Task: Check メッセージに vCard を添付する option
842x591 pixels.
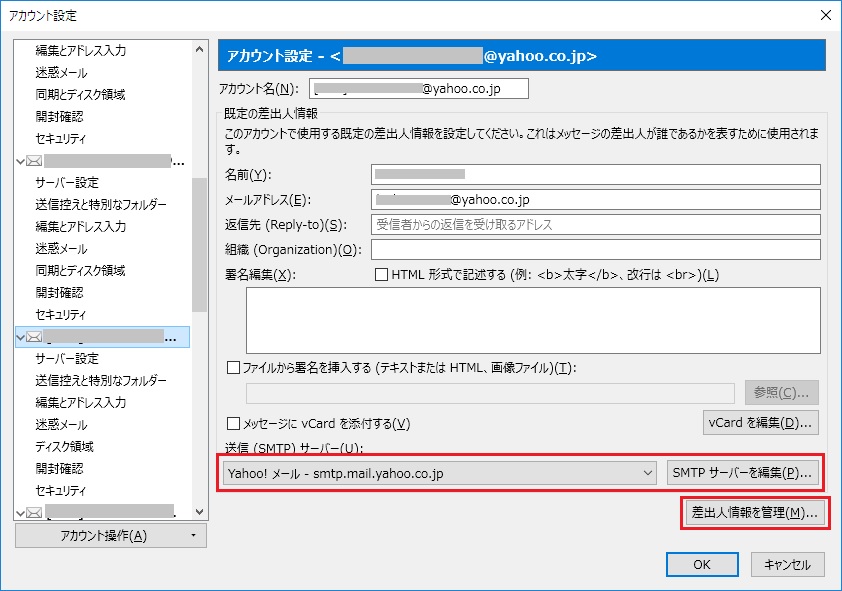Action: pos(234,423)
